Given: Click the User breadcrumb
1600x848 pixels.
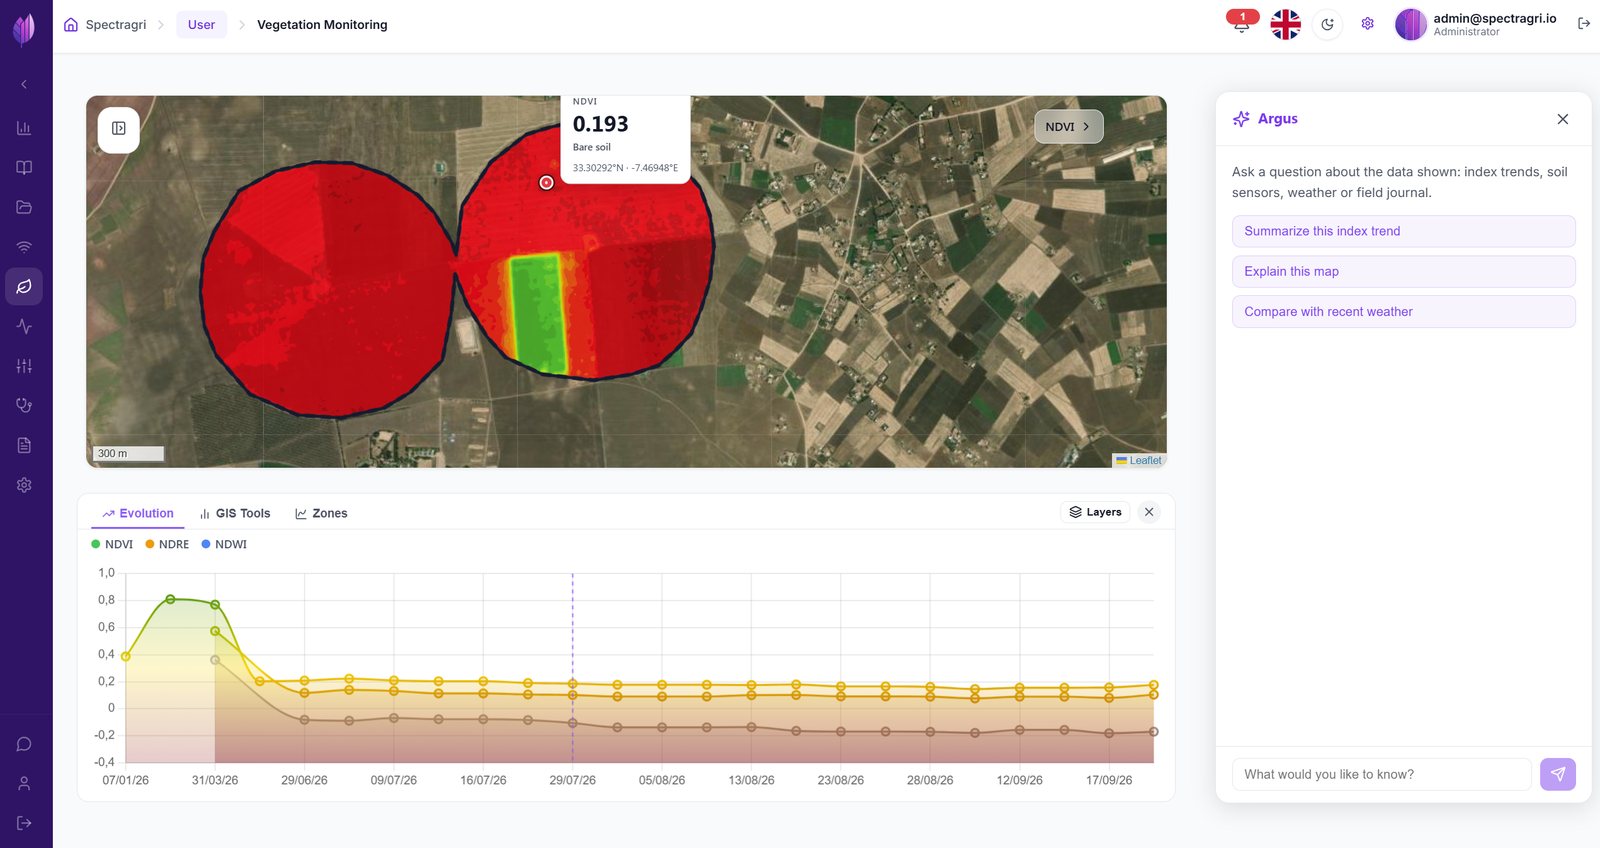Looking at the screenshot, I should tap(201, 25).
